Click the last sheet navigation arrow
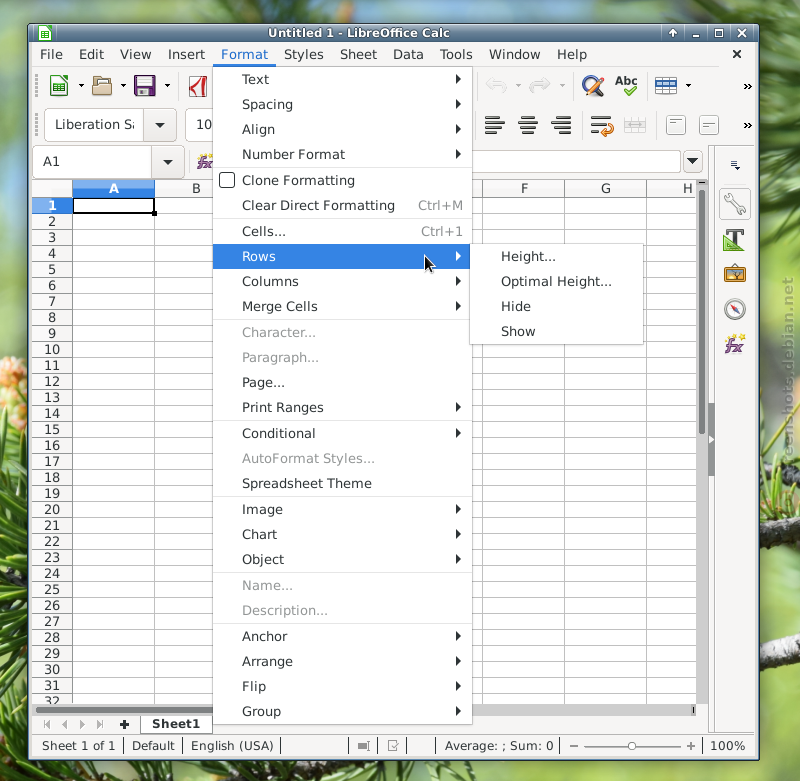This screenshot has height=781, width=800. 100,724
